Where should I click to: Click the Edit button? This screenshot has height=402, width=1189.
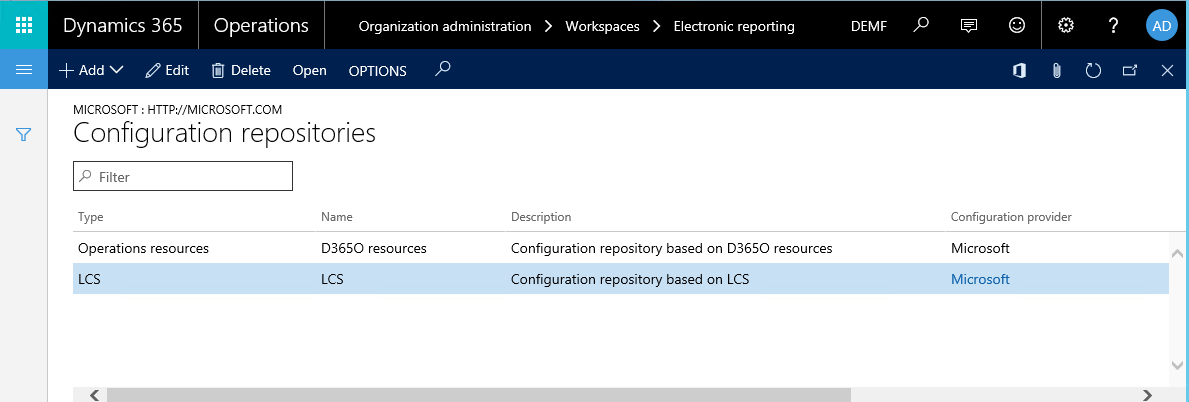pos(167,71)
